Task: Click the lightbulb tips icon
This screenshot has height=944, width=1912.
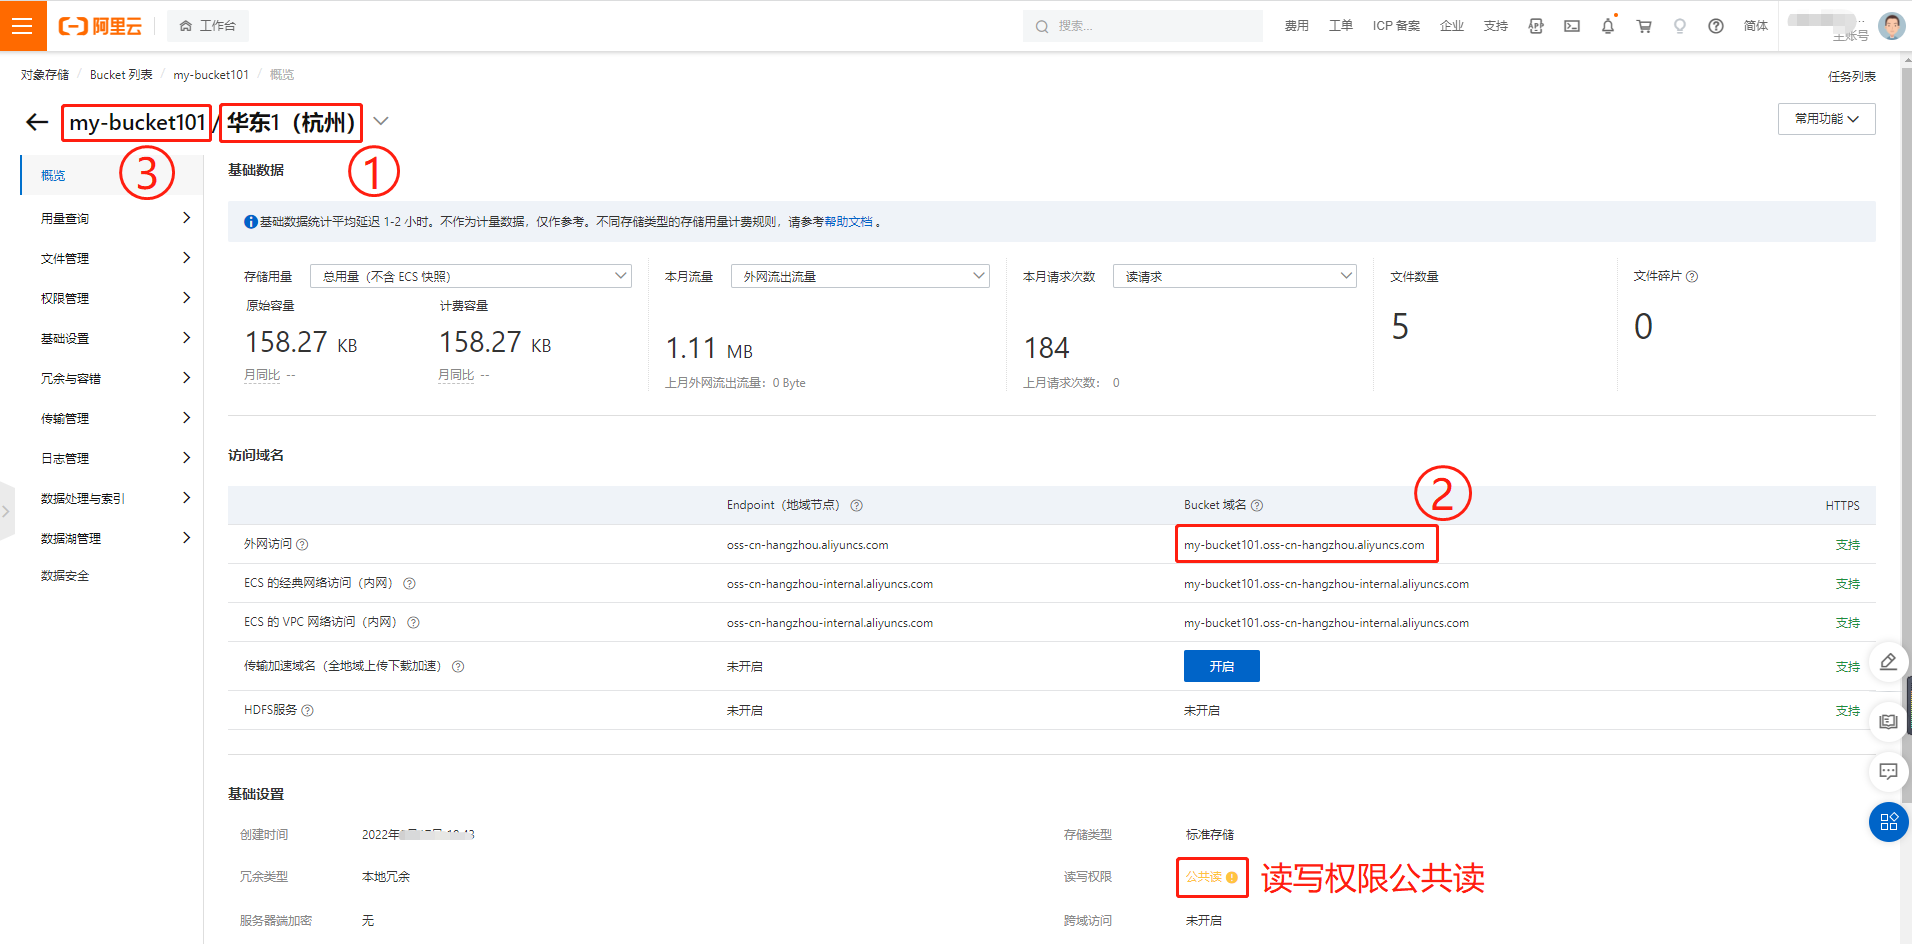Action: tap(1680, 26)
